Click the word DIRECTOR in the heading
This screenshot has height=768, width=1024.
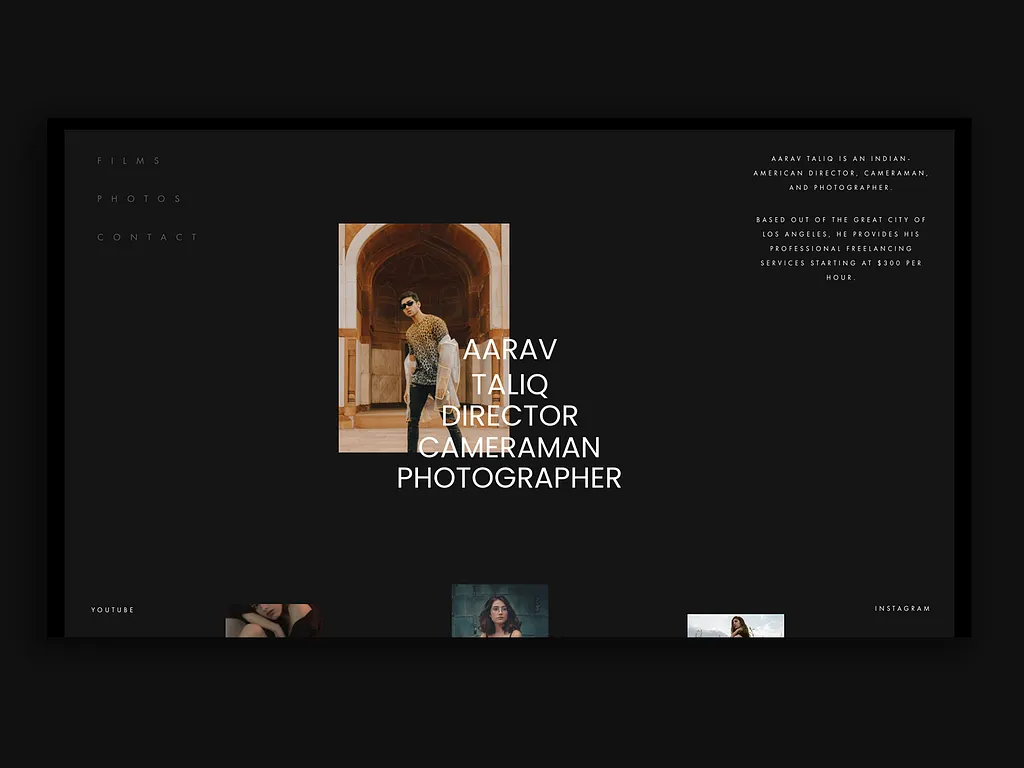tap(508, 416)
